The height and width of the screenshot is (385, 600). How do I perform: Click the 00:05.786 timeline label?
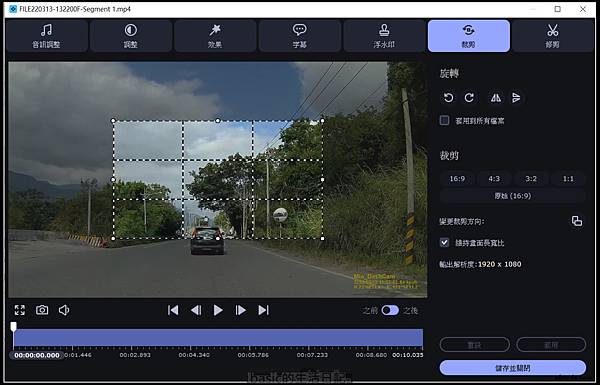253,355
